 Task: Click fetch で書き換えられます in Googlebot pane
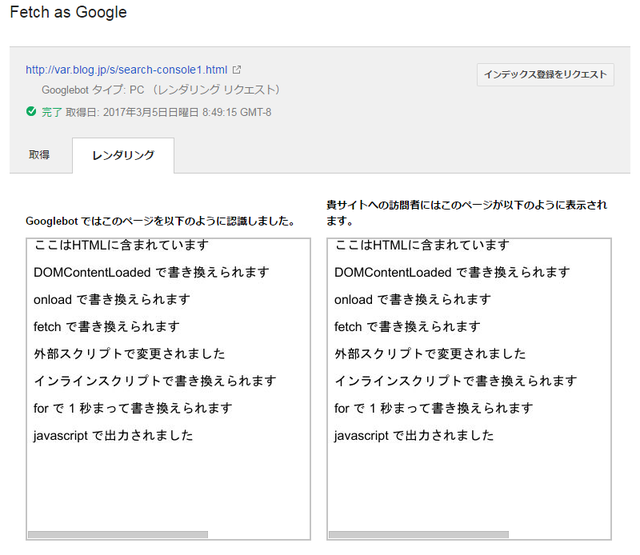(x=107, y=326)
